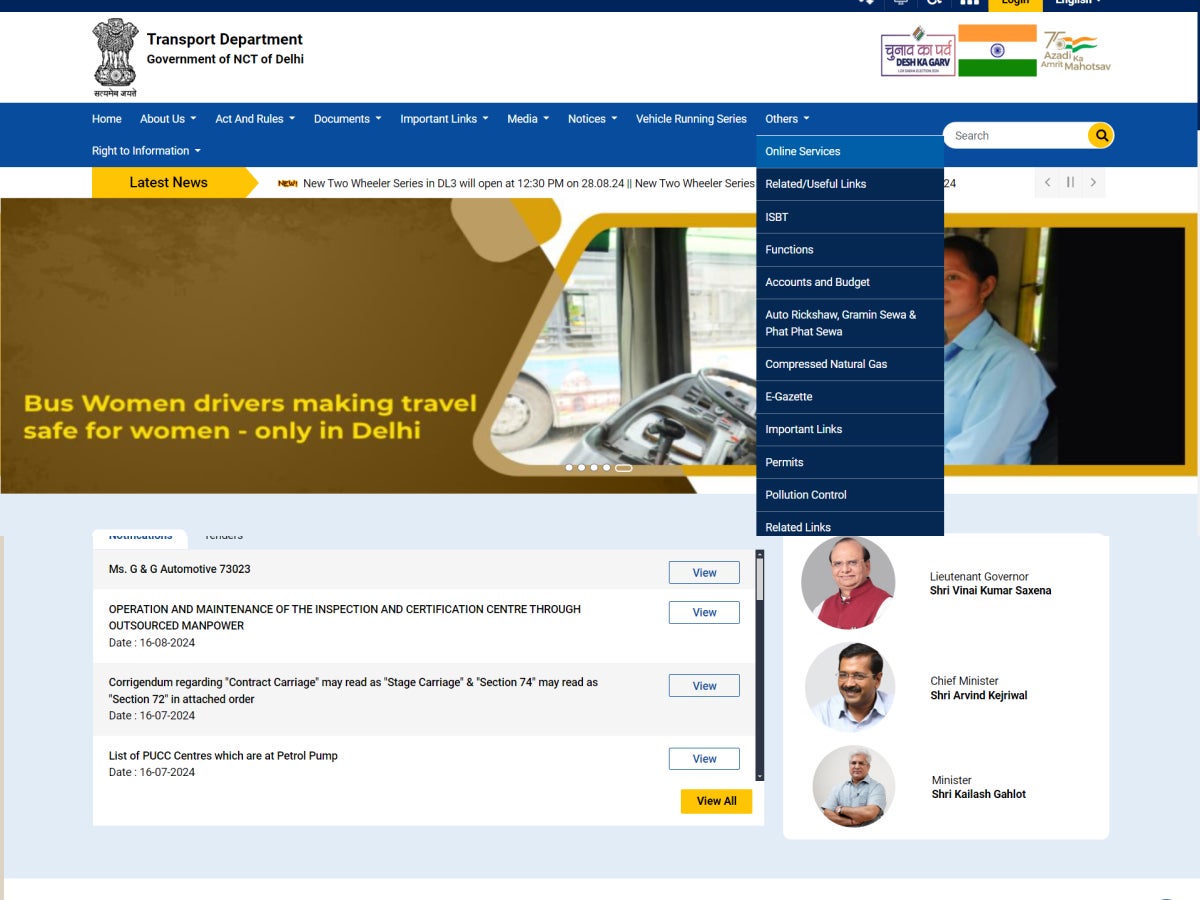Image resolution: width=1200 pixels, height=900 pixels.
Task: Switch to the Tenders tab
Action: pyautogui.click(x=222, y=536)
